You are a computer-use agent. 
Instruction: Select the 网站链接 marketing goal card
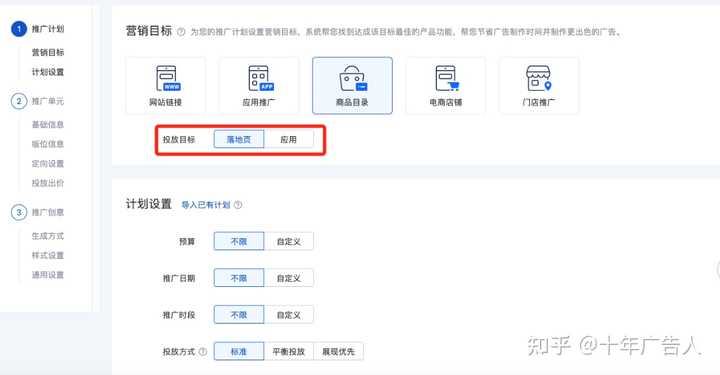(165, 85)
